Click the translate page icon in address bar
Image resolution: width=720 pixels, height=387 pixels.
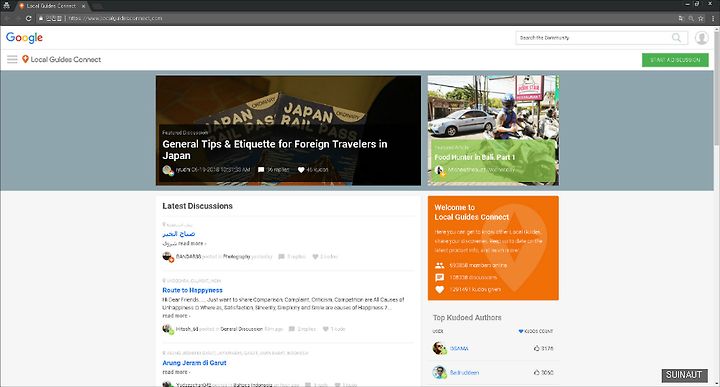pyautogui.click(x=681, y=18)
